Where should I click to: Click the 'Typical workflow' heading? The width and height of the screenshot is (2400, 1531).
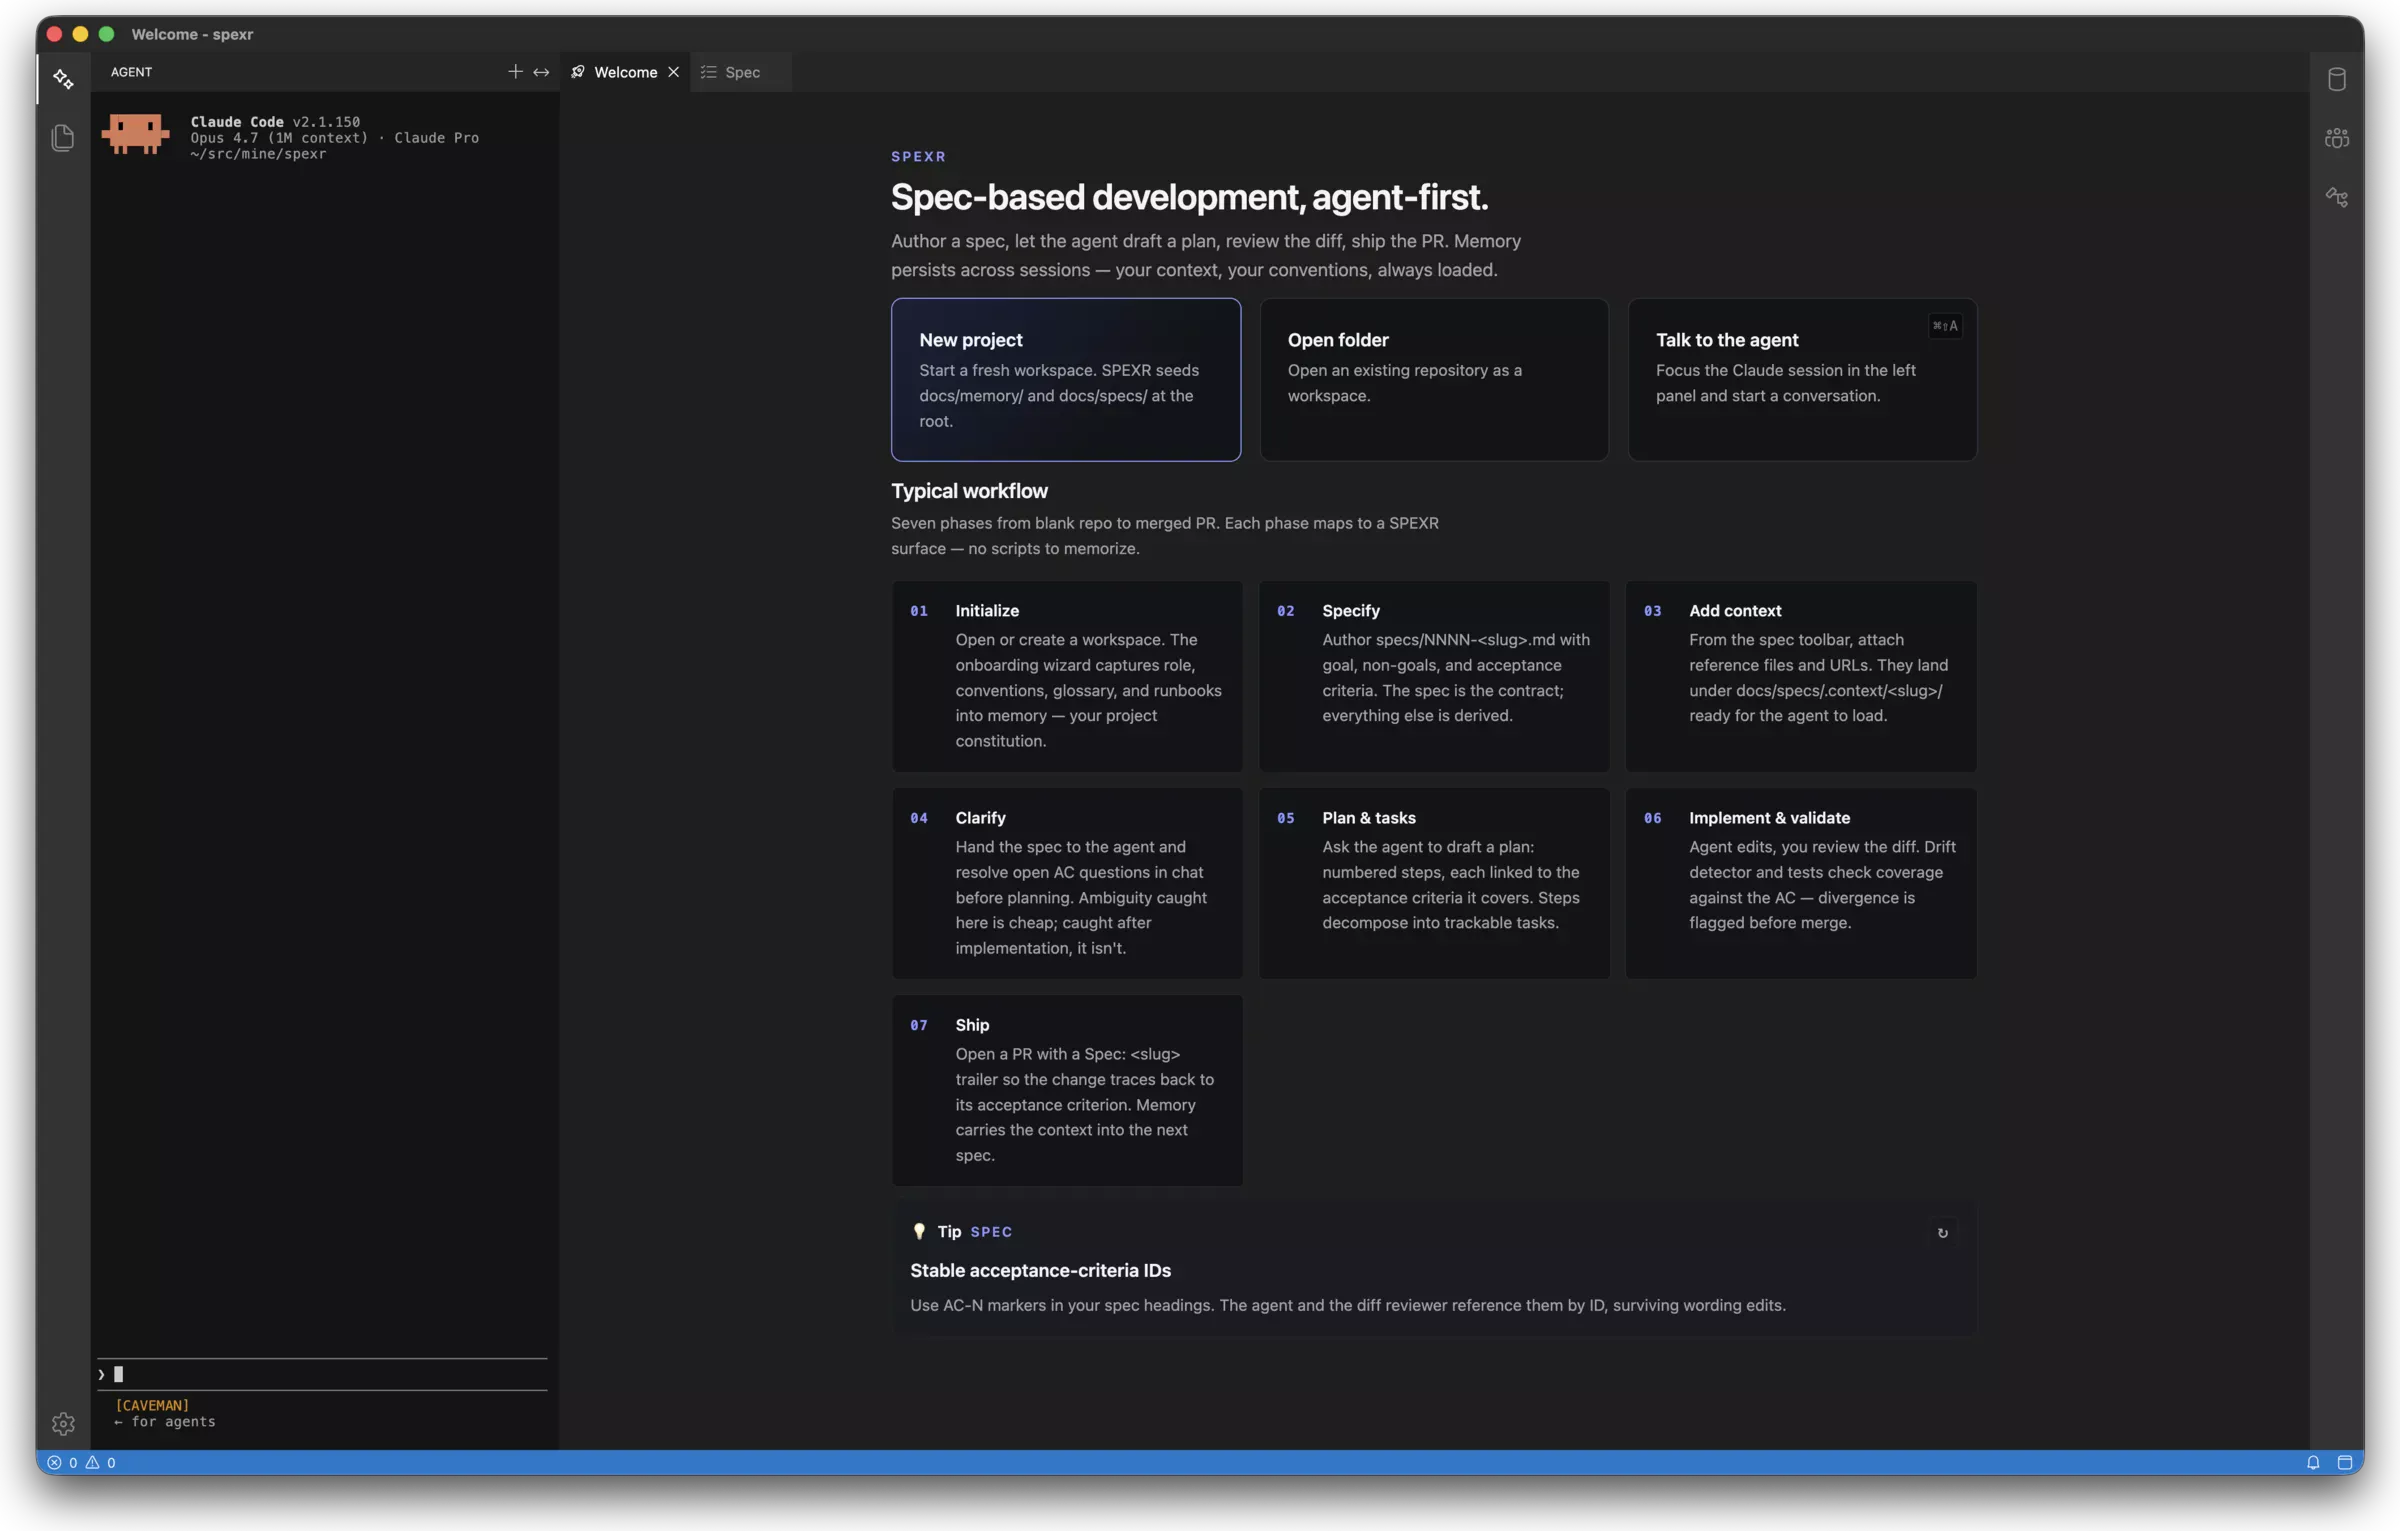[x=969, y=491]
